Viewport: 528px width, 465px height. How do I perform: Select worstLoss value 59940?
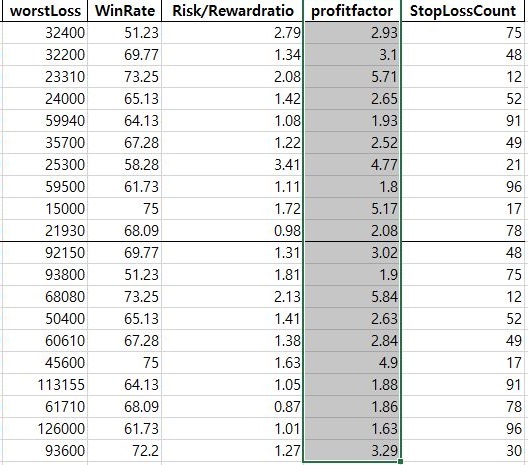point(45,121)
